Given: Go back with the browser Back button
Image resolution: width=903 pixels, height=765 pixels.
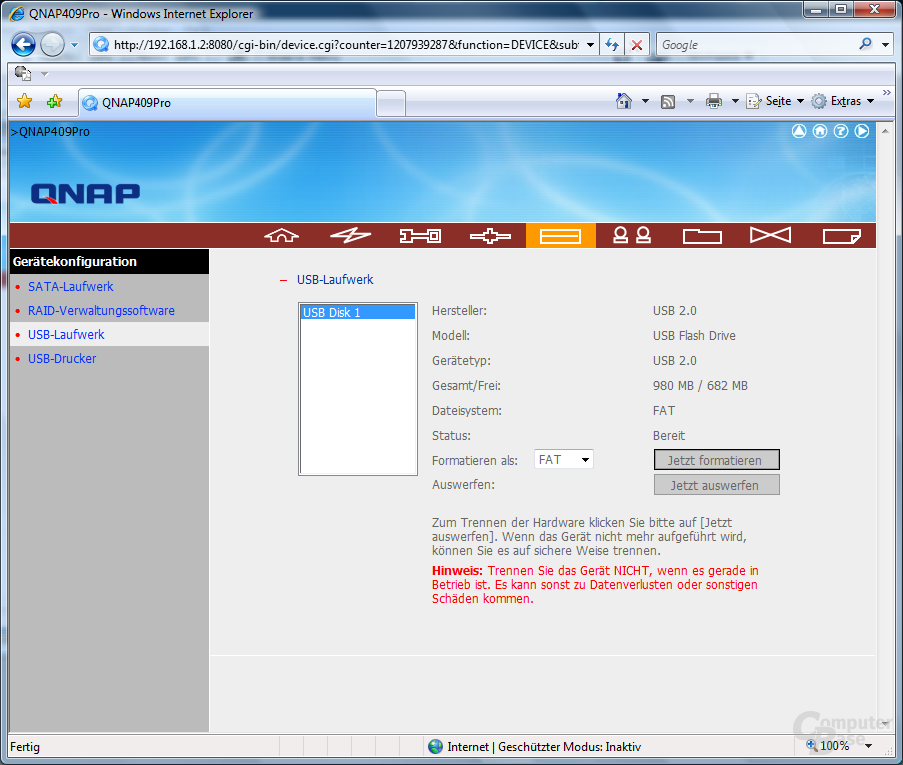Looking at the screenshot, I should [x=24, y=44].
